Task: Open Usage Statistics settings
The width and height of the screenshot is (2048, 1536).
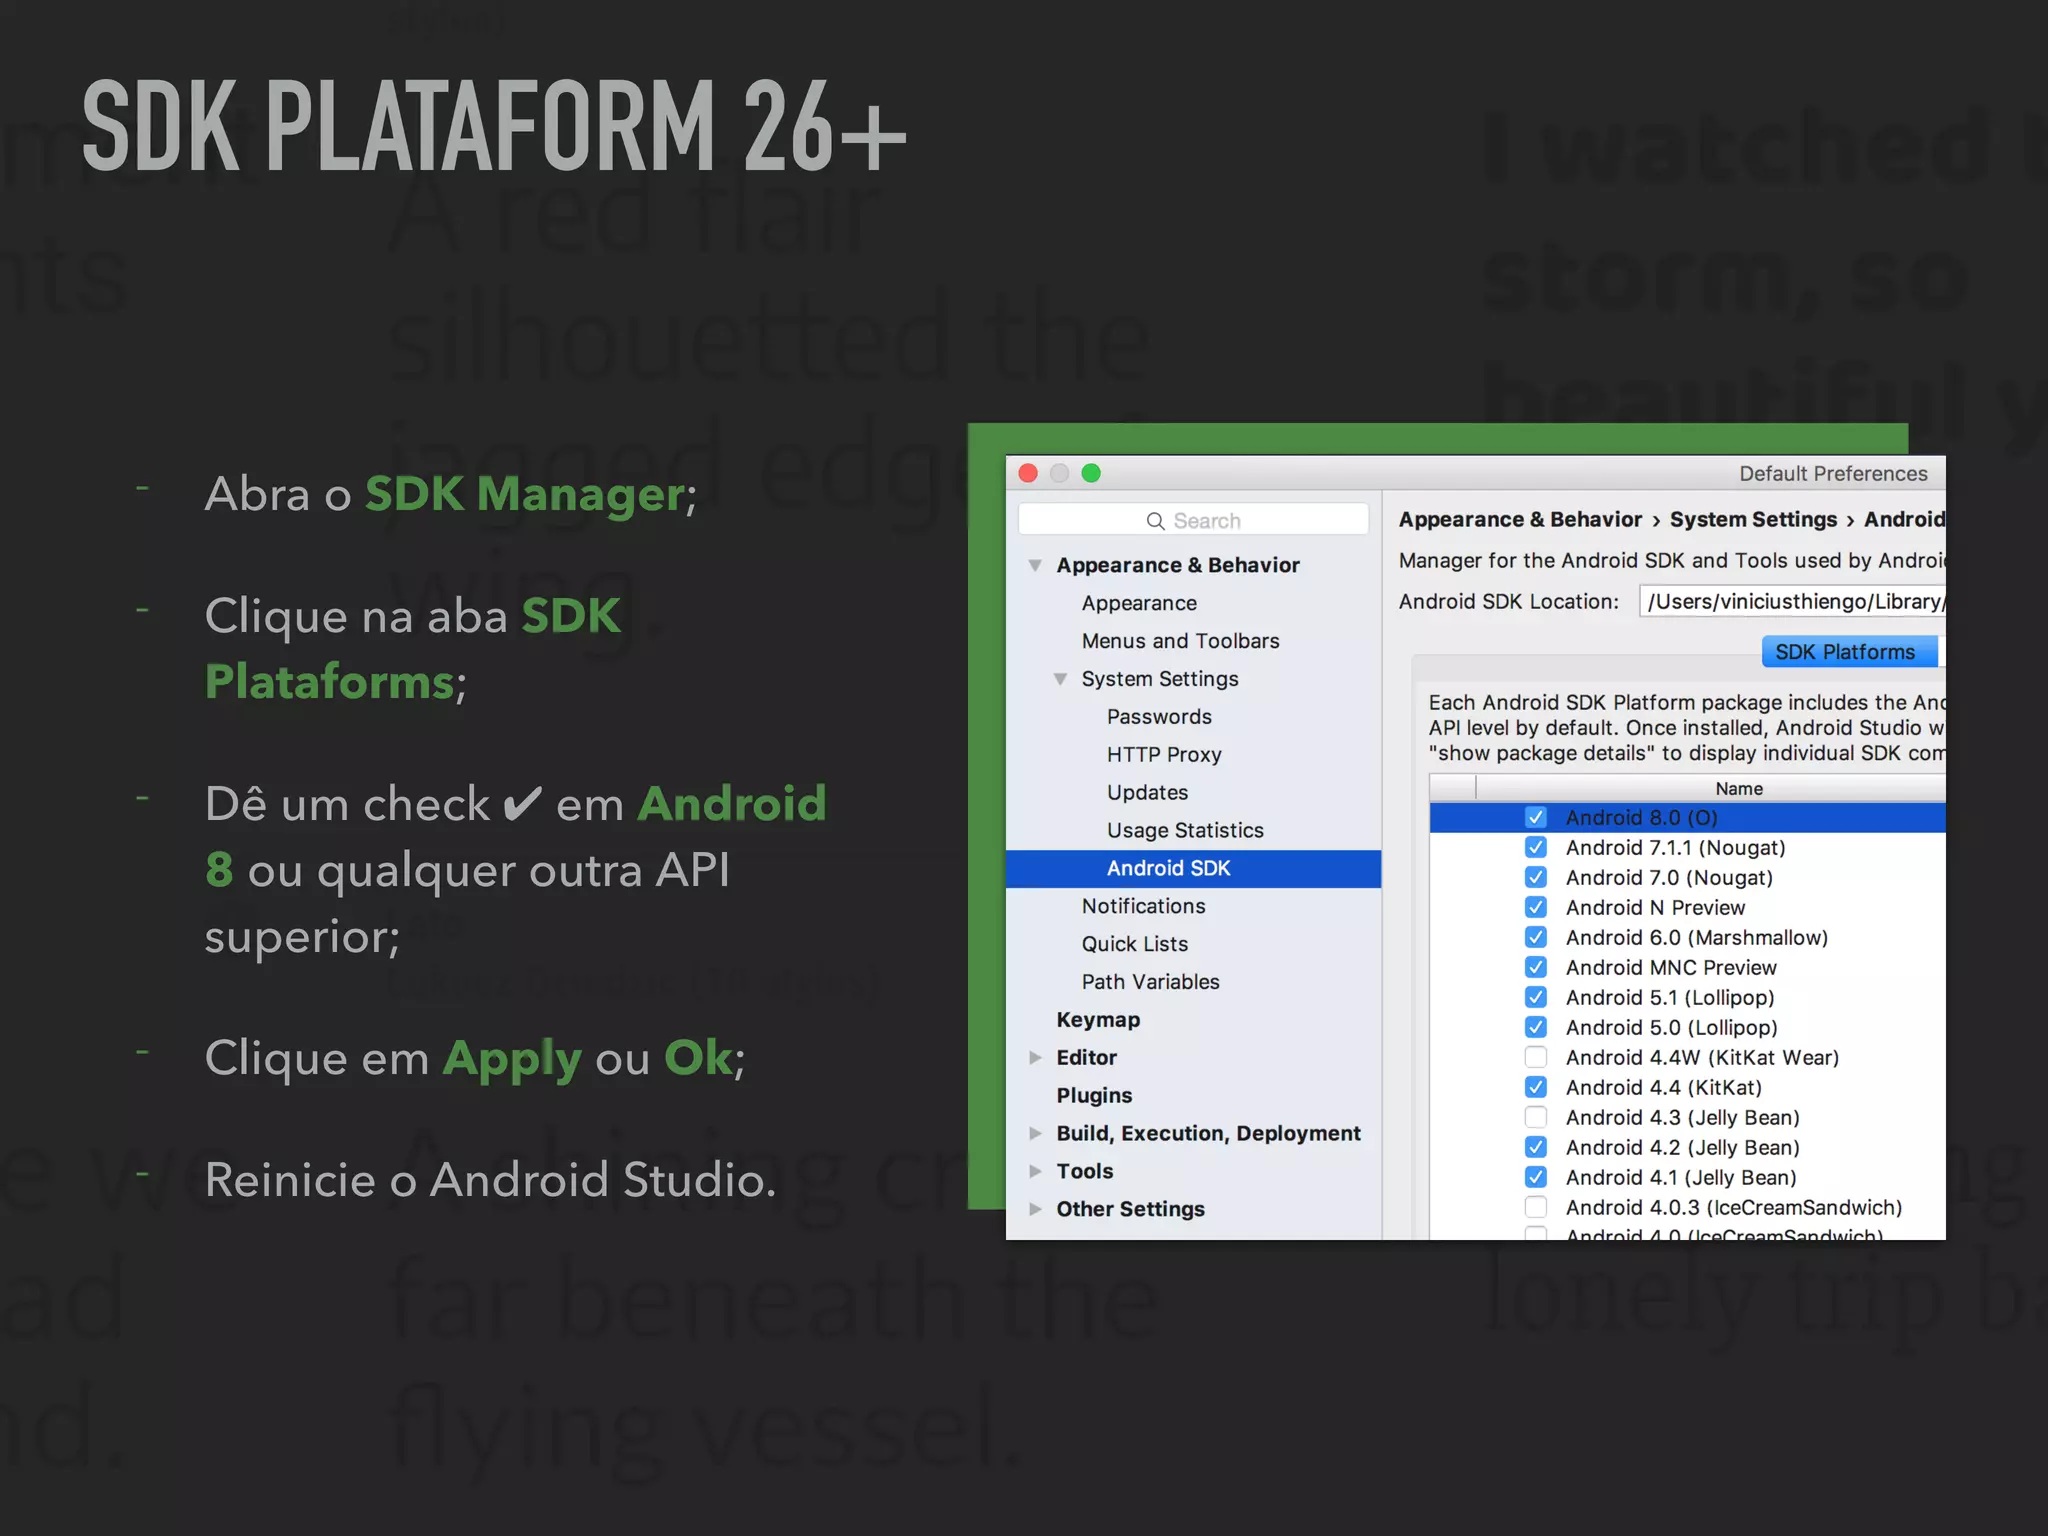Action: pos(1185,831)
